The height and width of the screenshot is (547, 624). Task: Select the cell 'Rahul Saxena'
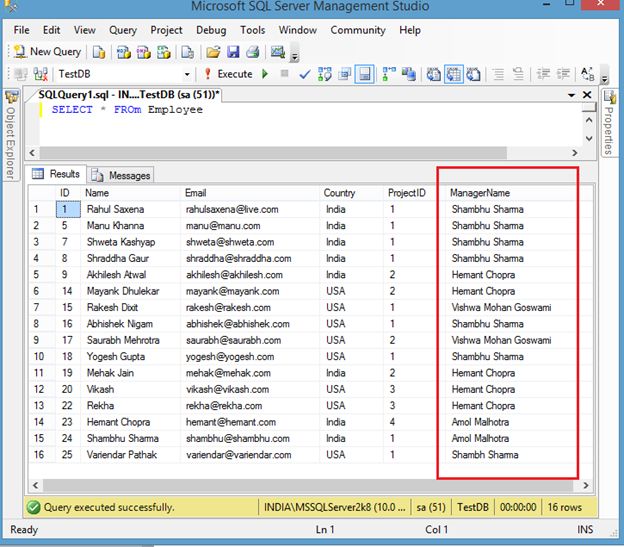click(x=130, y=210)
